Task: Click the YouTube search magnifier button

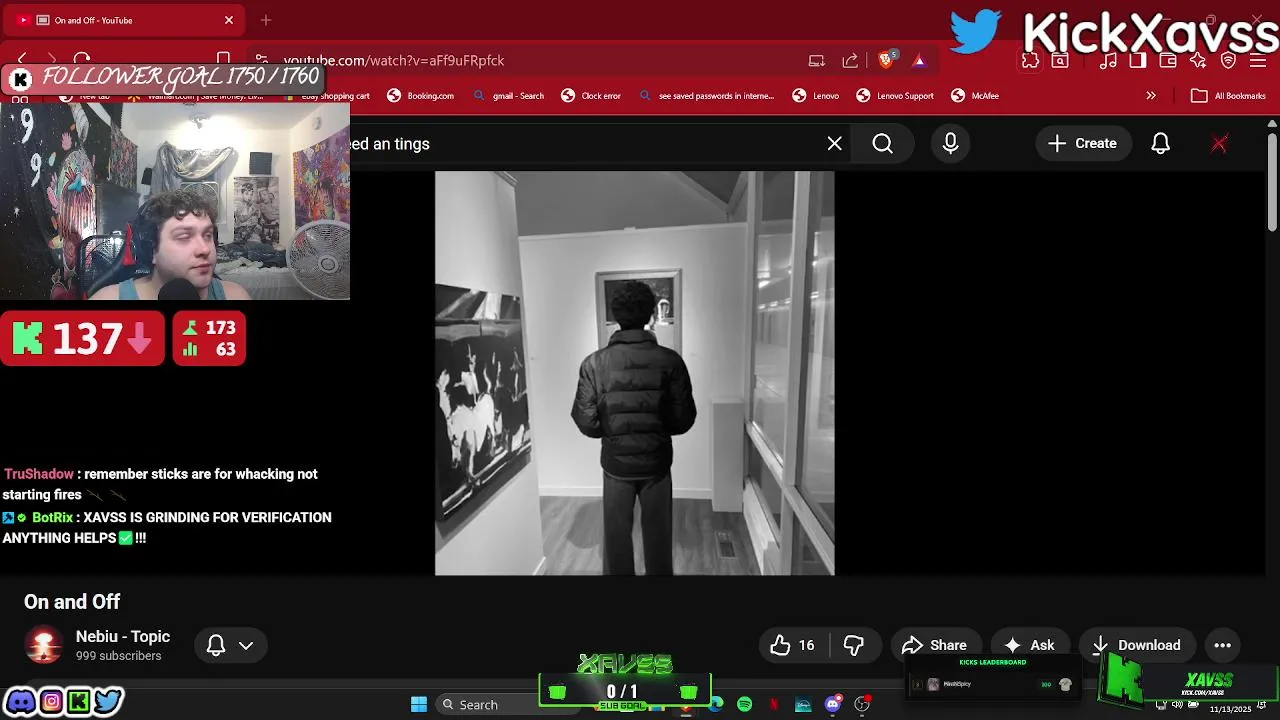Action: coord(882,144)
